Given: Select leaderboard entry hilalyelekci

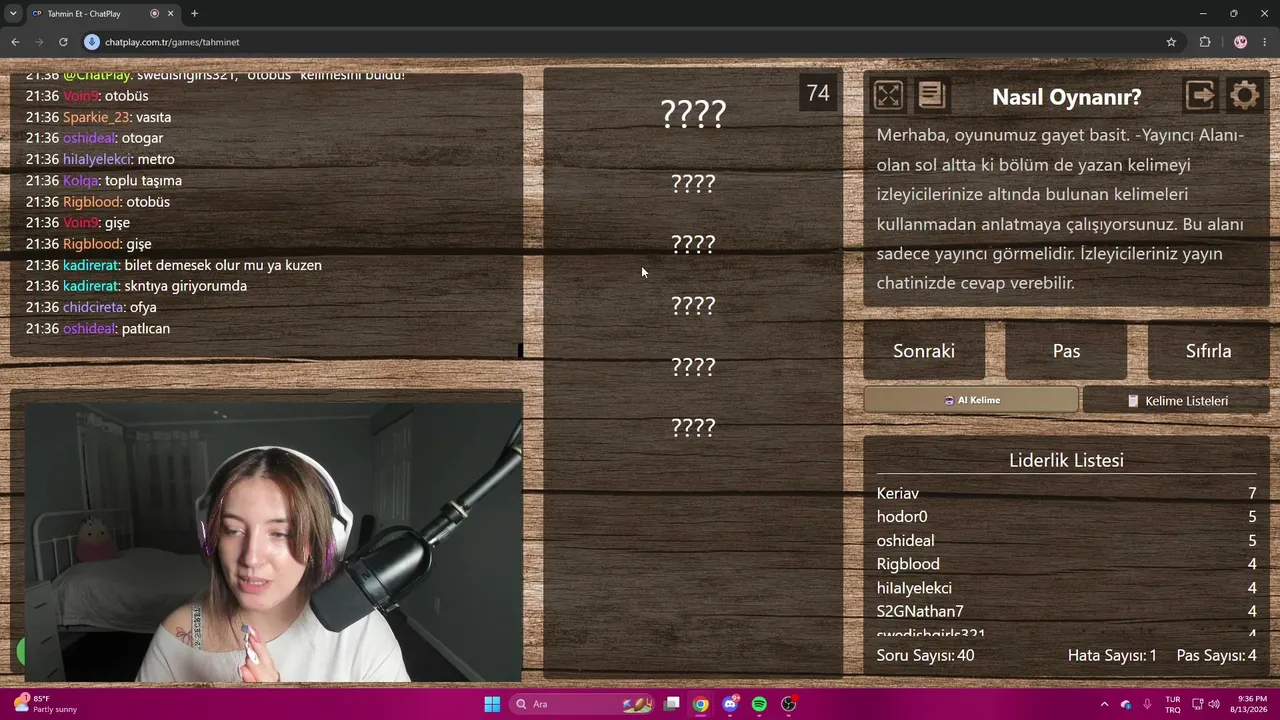Looking at the screenshot, I should pyautogui.click(x=1066, y=588).
